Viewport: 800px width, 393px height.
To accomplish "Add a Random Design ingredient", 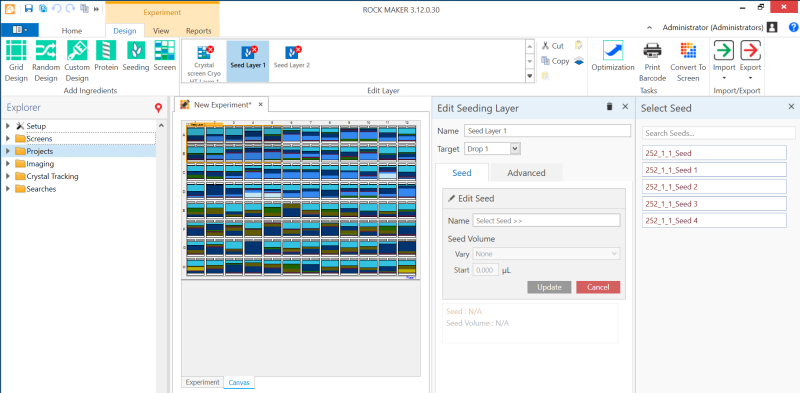I will [46, 61].
